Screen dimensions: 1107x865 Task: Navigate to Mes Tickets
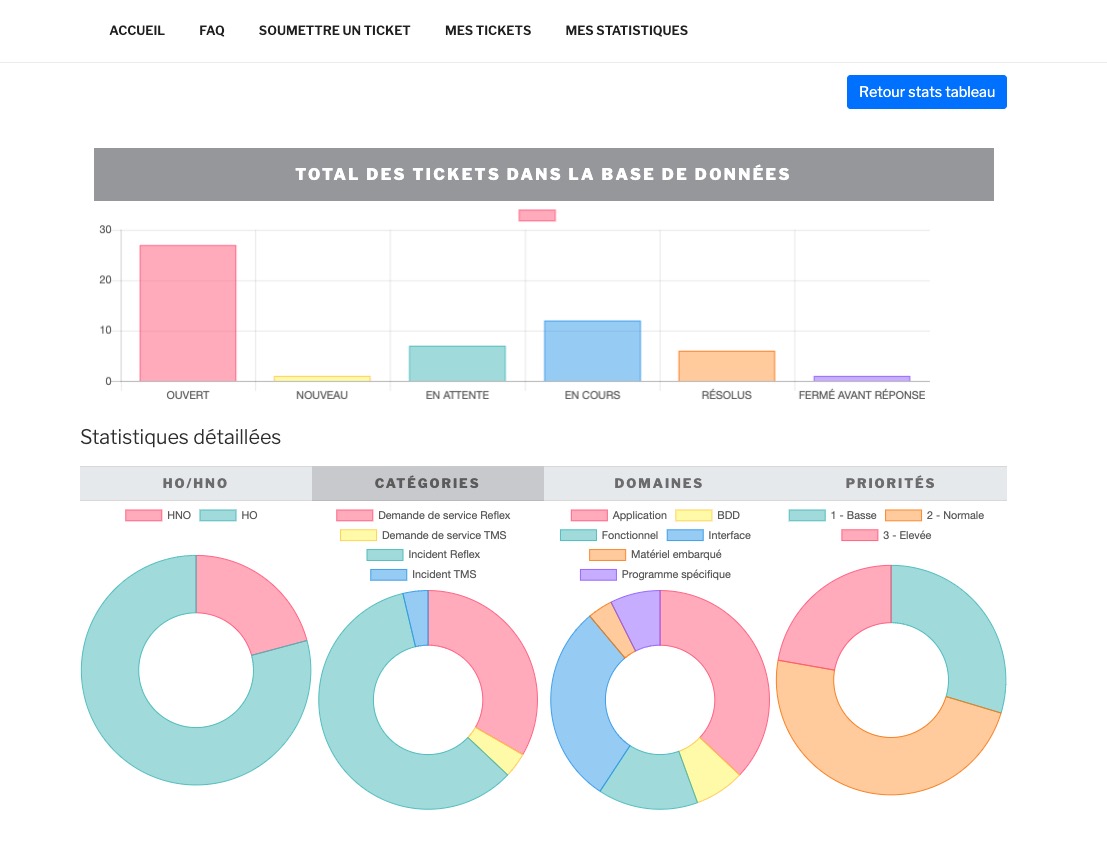(x=488, y=30)
